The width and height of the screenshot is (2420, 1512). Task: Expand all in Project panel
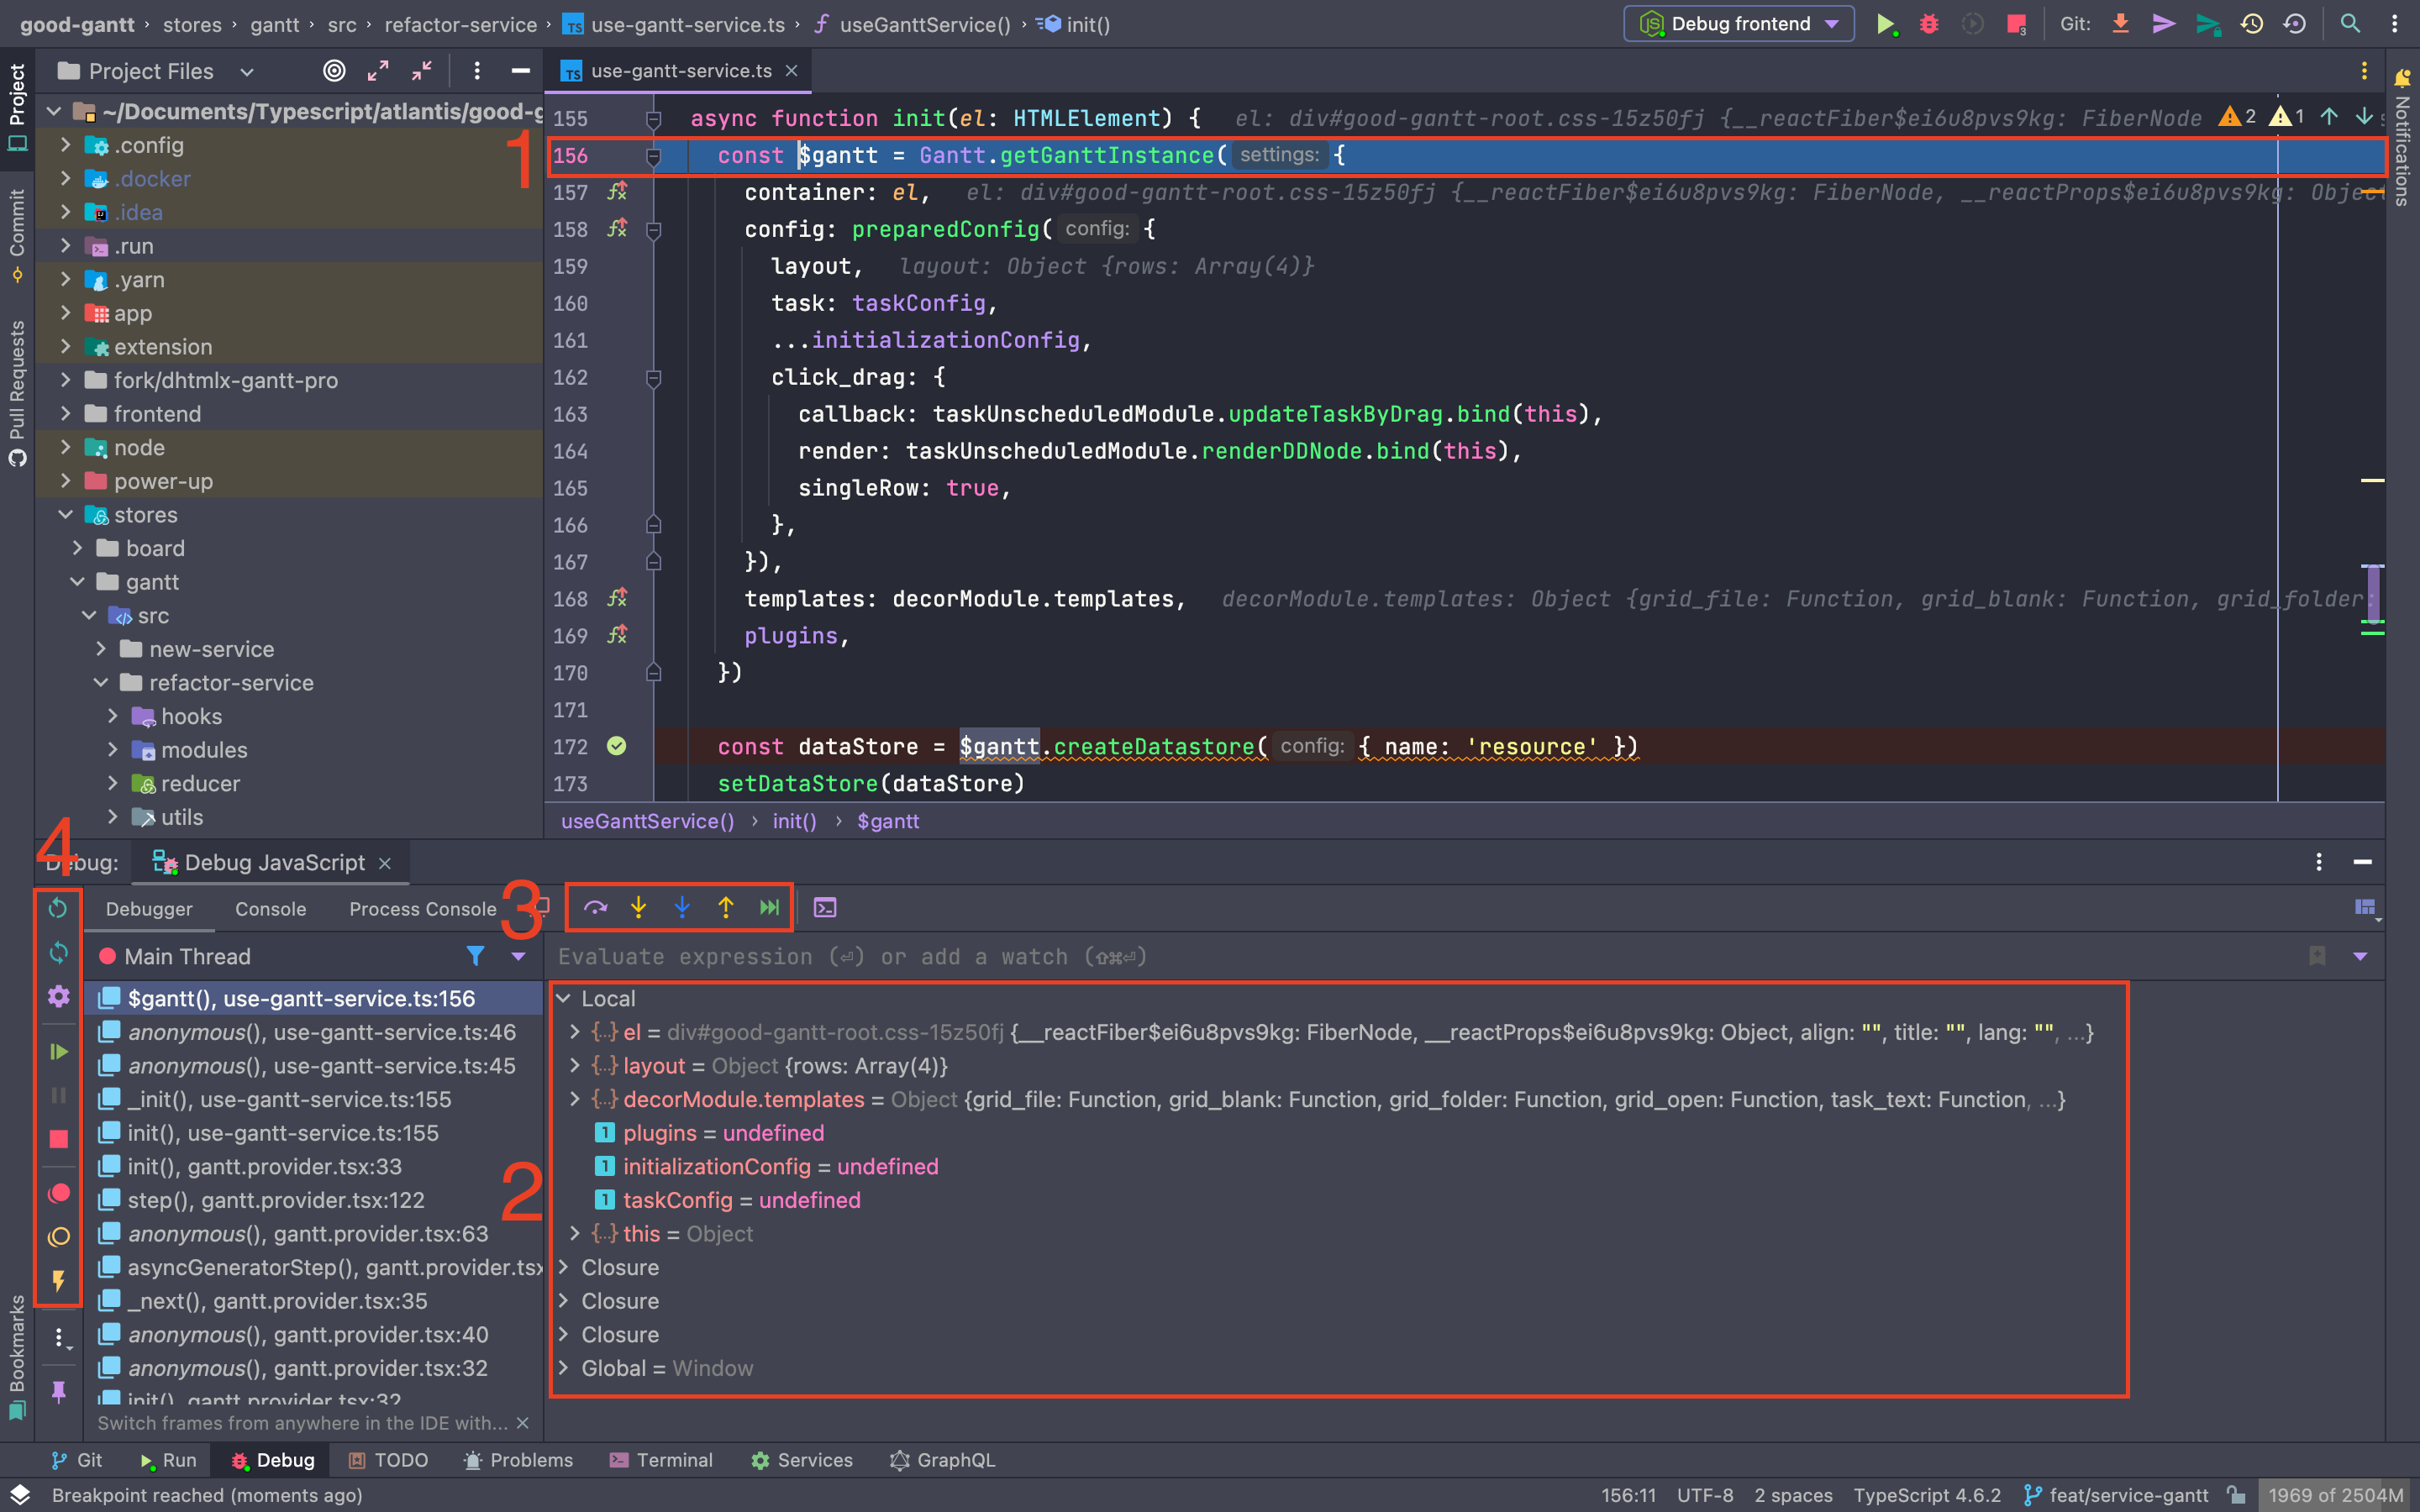tap(378, 71)
